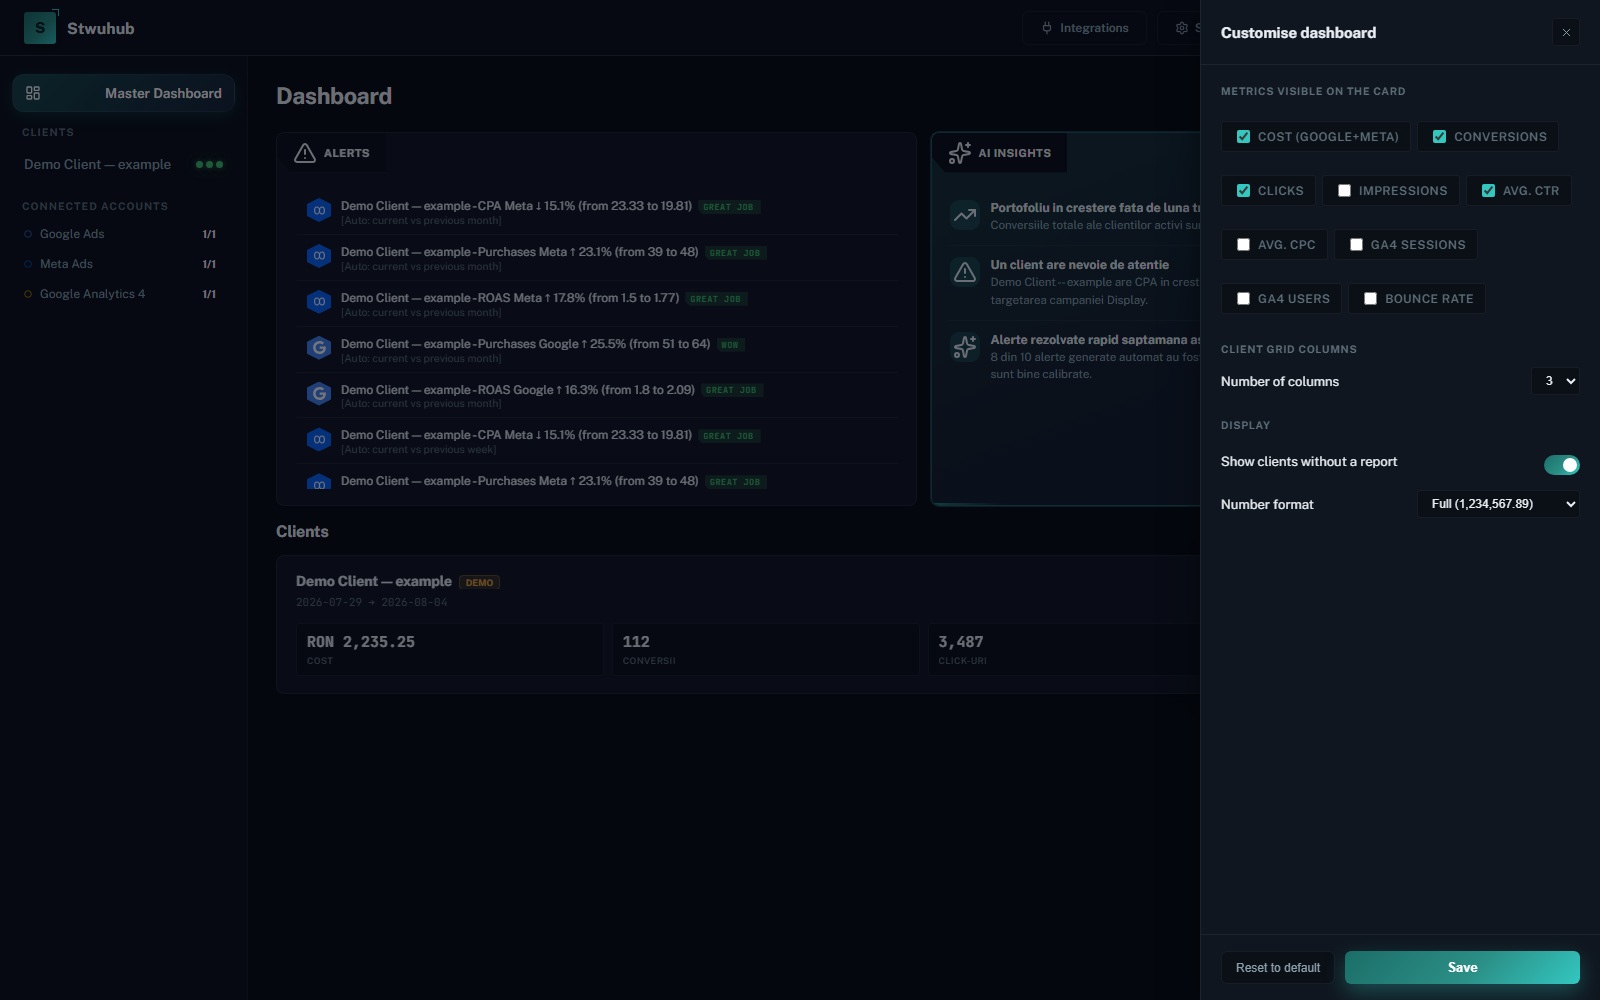The width and height of the screenshot is (1600, 1000).
Task: Click Meta icon of ROAS Meta alert
Action: pos(319,302)
